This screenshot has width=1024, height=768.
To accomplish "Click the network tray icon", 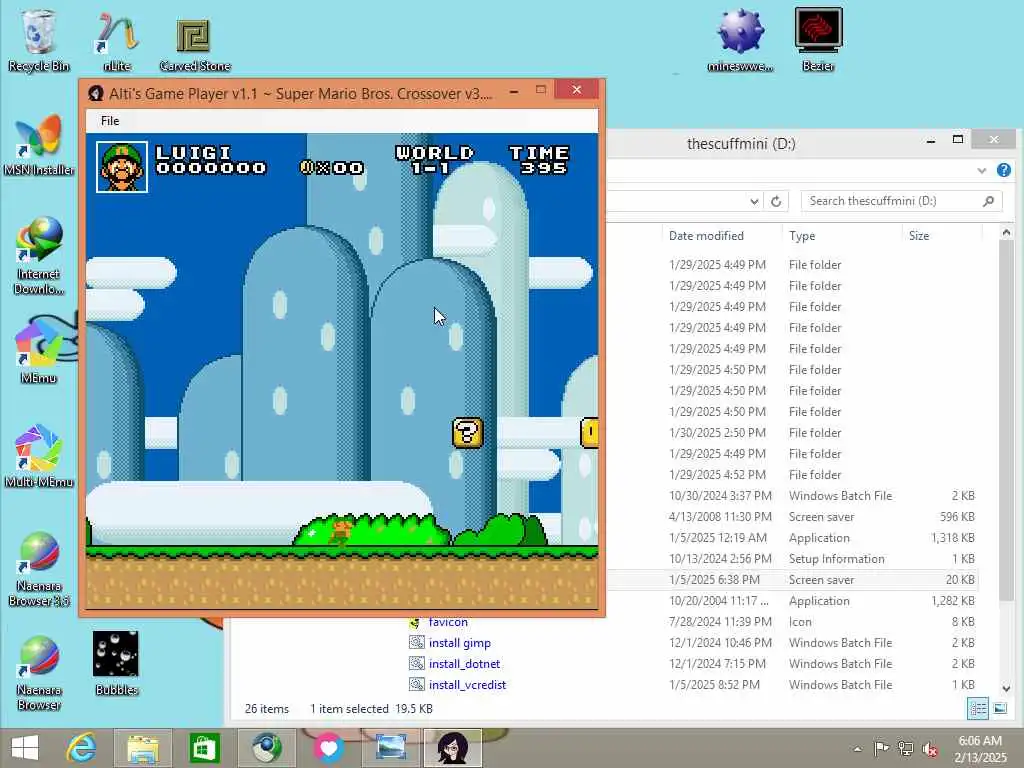I will [x=906, y=749].
